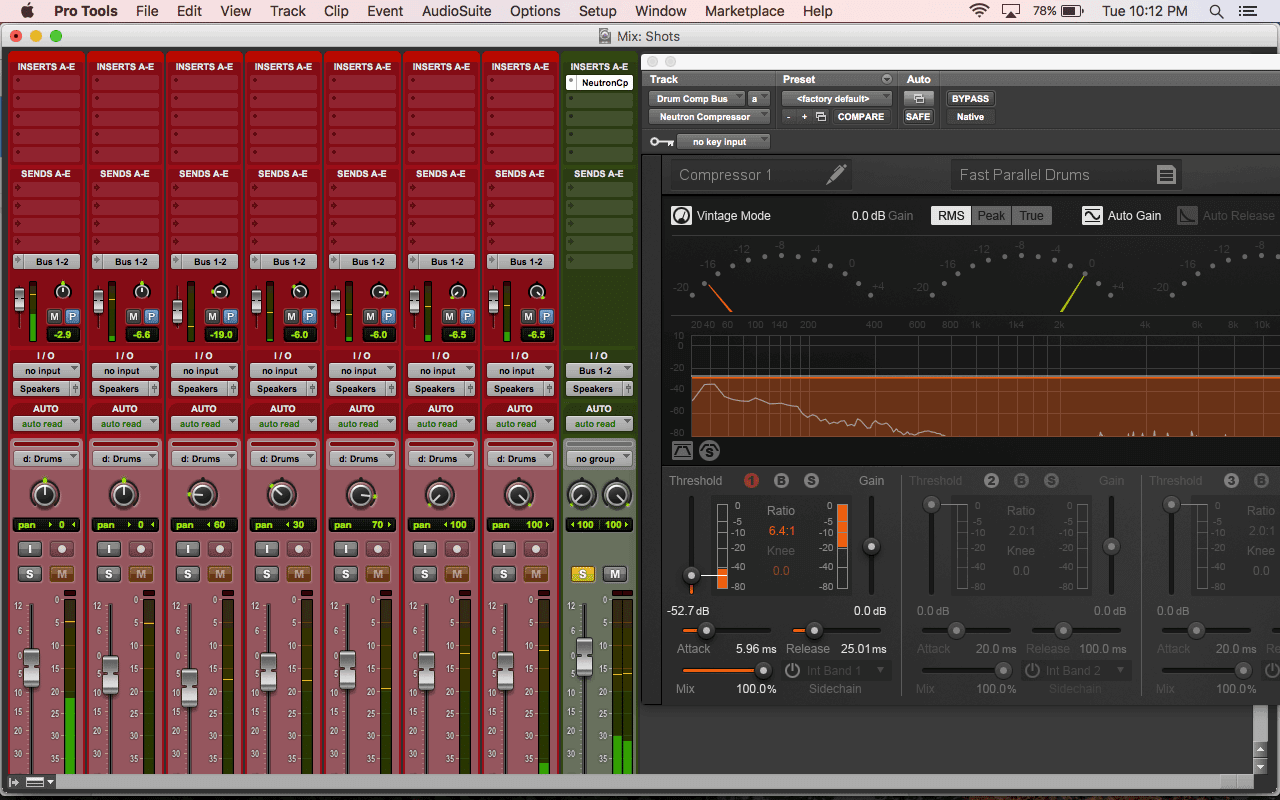Click the first track's pan knob
Screen dimensions: 1280x800
[44, 493]
